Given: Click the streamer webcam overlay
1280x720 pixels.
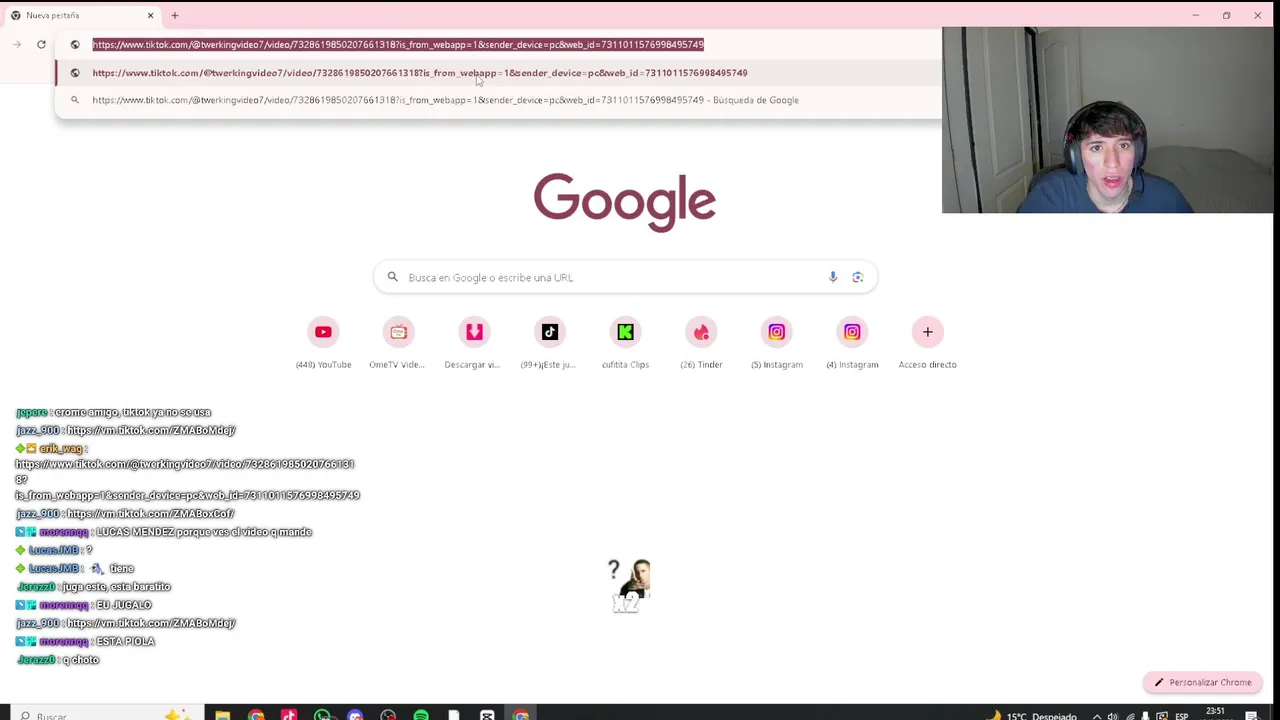Looking at the screenshot, I should tap(1107, 120).
